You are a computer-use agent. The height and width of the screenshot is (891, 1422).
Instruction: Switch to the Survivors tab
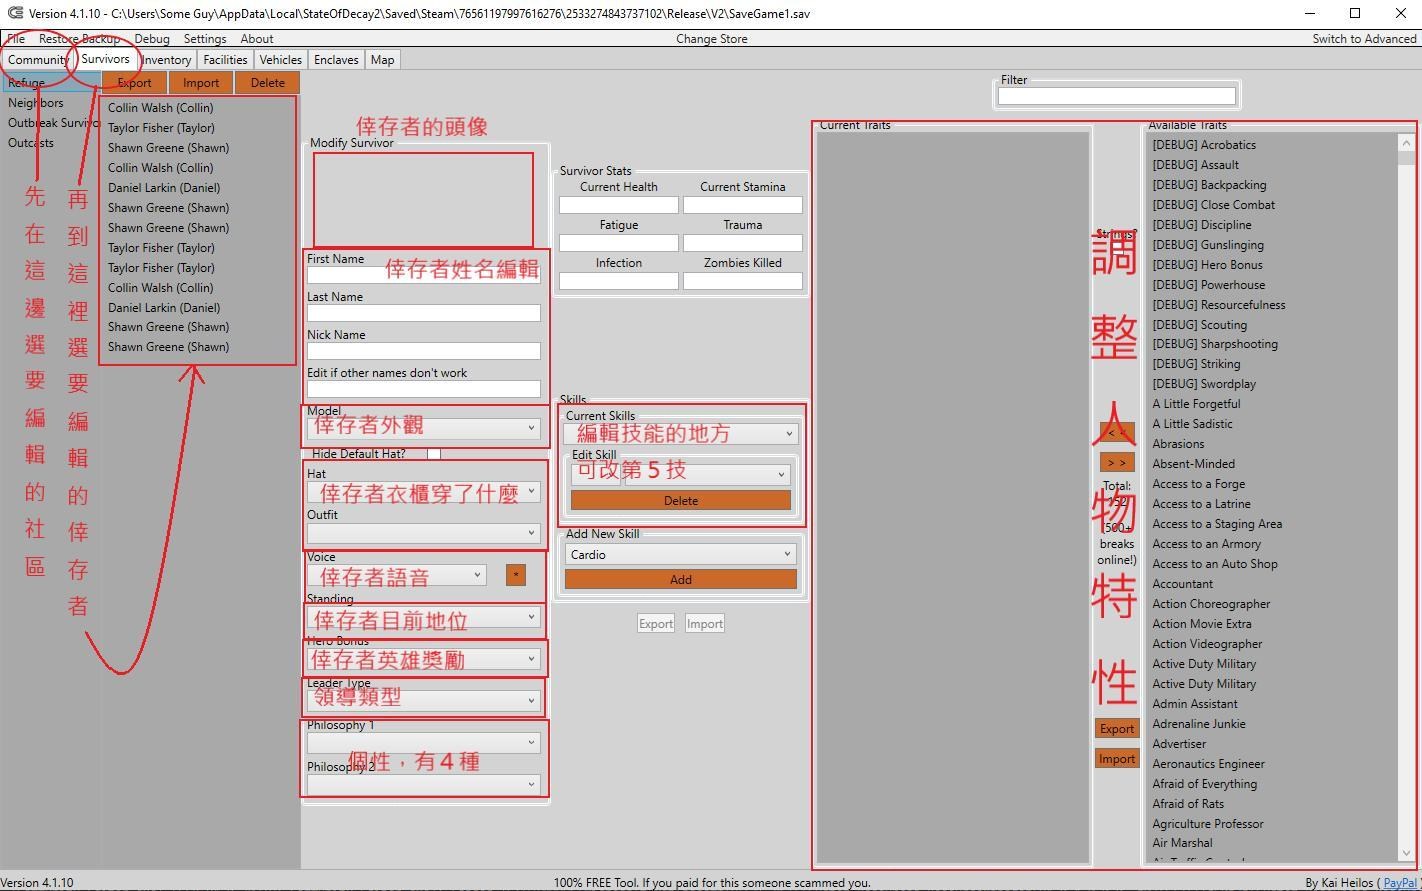106,59
